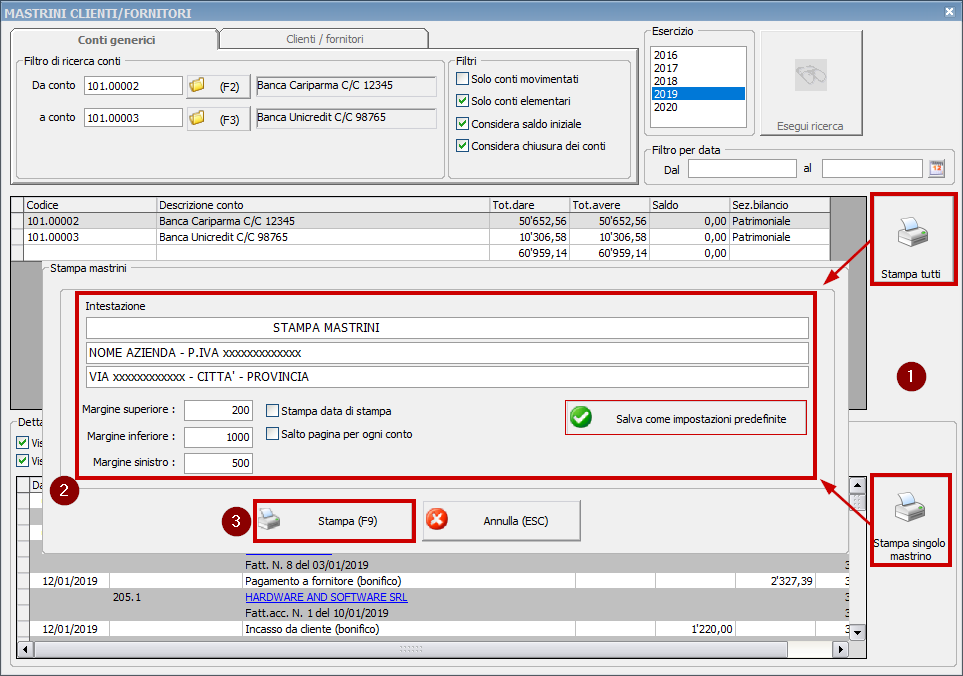This screenshot has height=676, width=963.
Task: Switch to the Clienti / fornitori tab
Action: [x=327, y=37]
